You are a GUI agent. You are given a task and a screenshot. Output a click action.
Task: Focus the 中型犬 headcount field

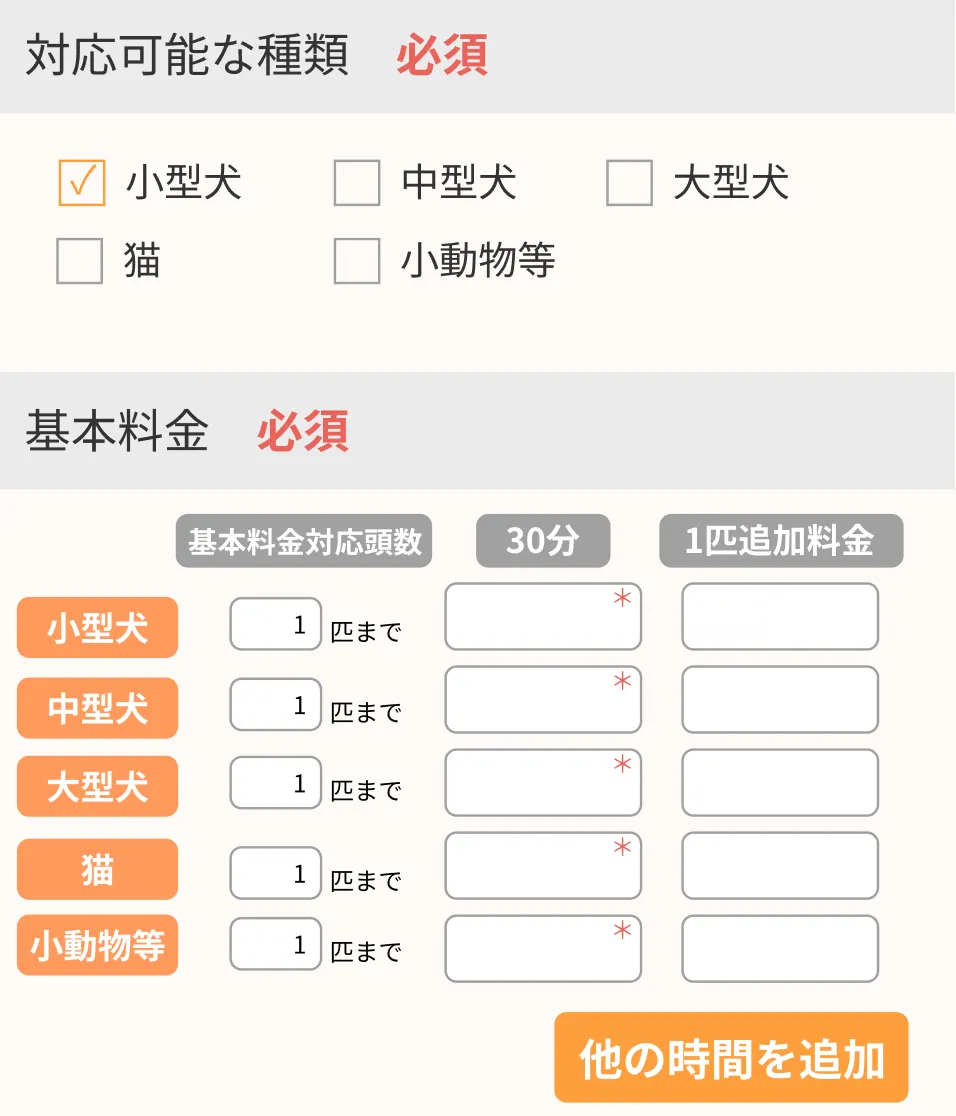tap(276, 705)
